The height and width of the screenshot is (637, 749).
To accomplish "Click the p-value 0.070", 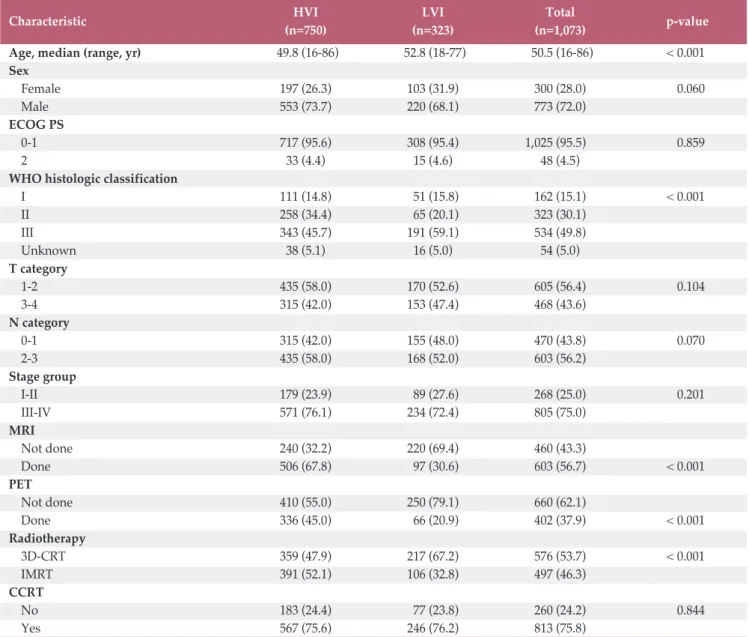I will click(691, 340).
